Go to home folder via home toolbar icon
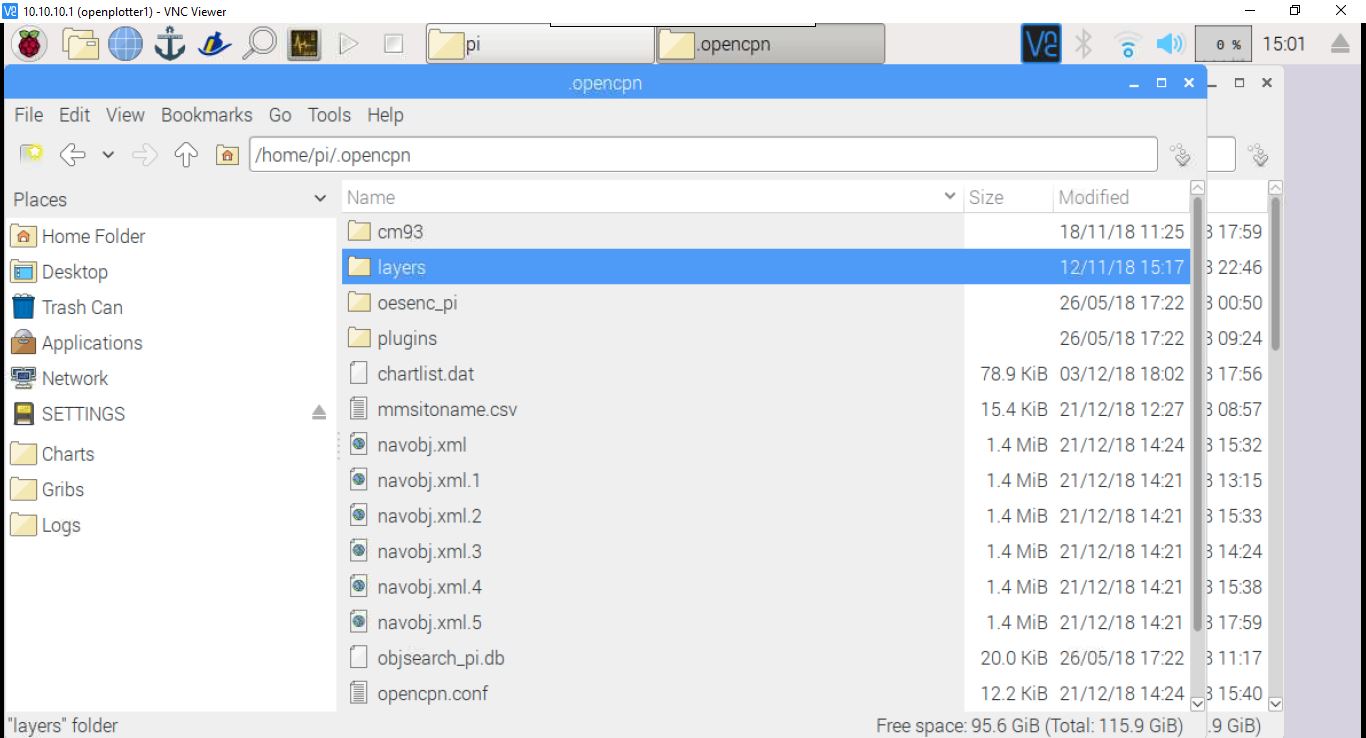The height and width of the screenshot is (738, 1366). click(x=226, y=154)
